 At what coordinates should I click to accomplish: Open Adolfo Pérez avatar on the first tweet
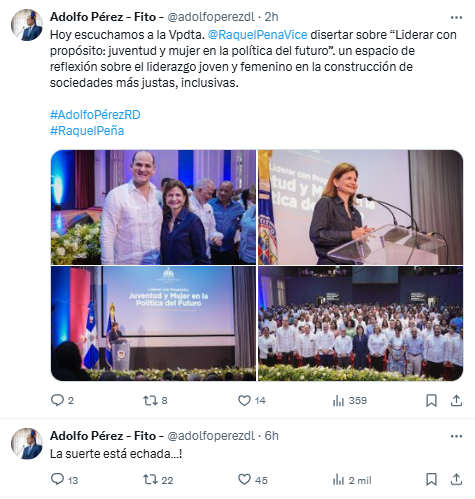pyautogui.click(x=27, y=25)
